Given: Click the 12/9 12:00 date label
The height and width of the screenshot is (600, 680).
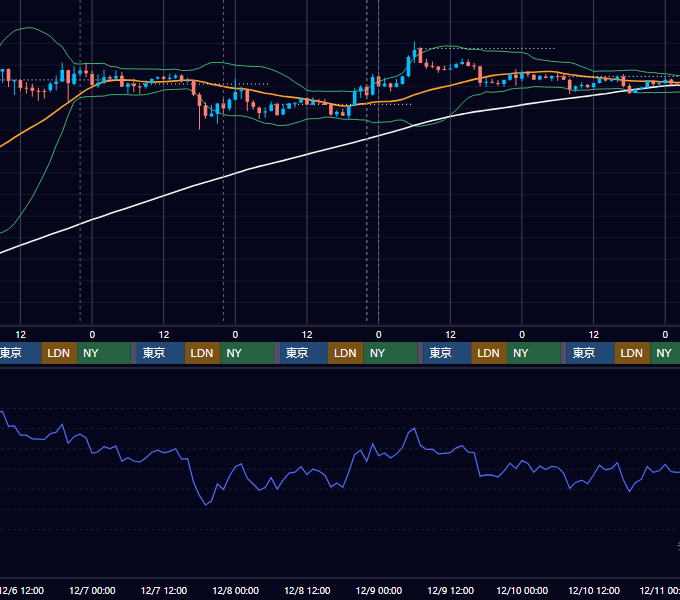Looking at the screenshot, I should pos(451,590).
